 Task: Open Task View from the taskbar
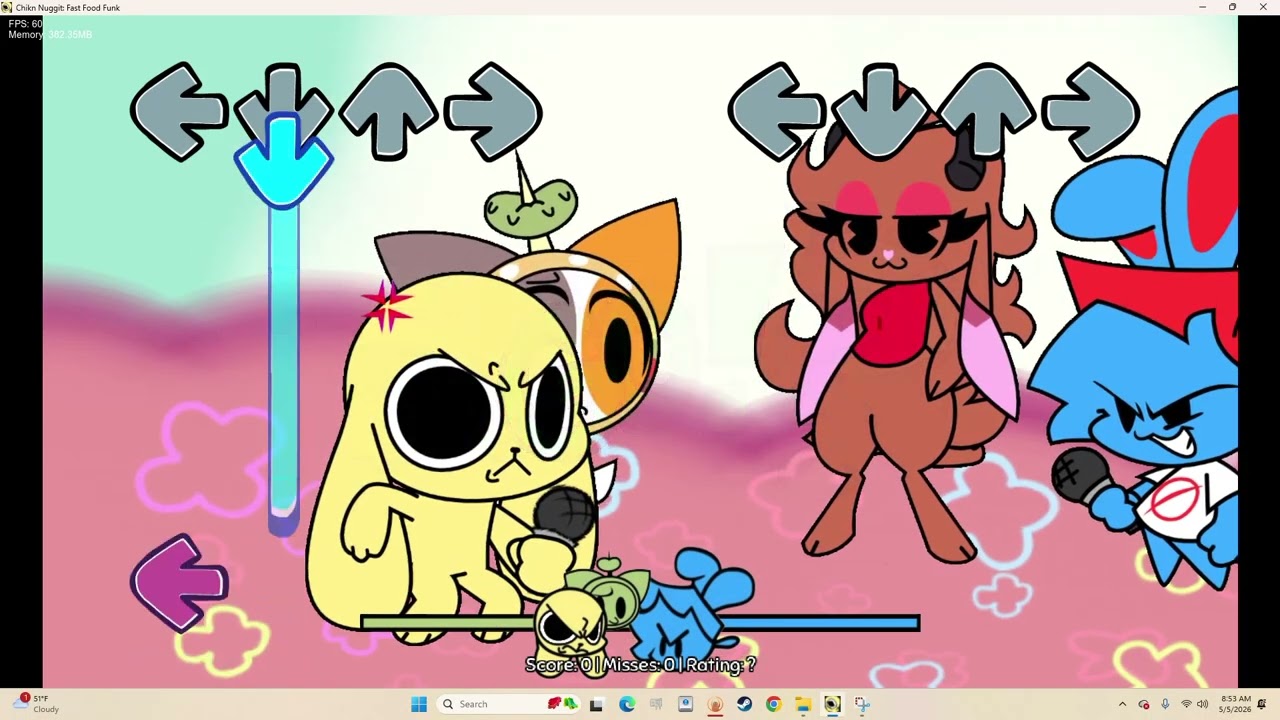[x=597, y=704]
